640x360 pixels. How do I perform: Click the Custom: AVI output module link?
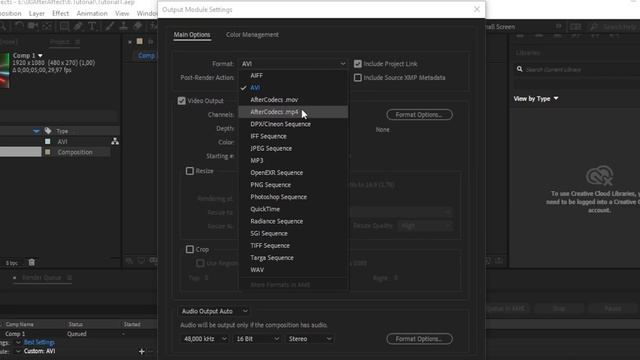tap(39, 351)
